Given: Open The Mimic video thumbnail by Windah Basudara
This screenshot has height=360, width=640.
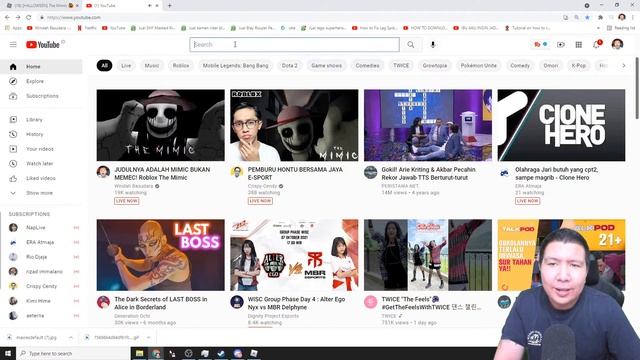Looking at the screenshot, I should [160, 125].
